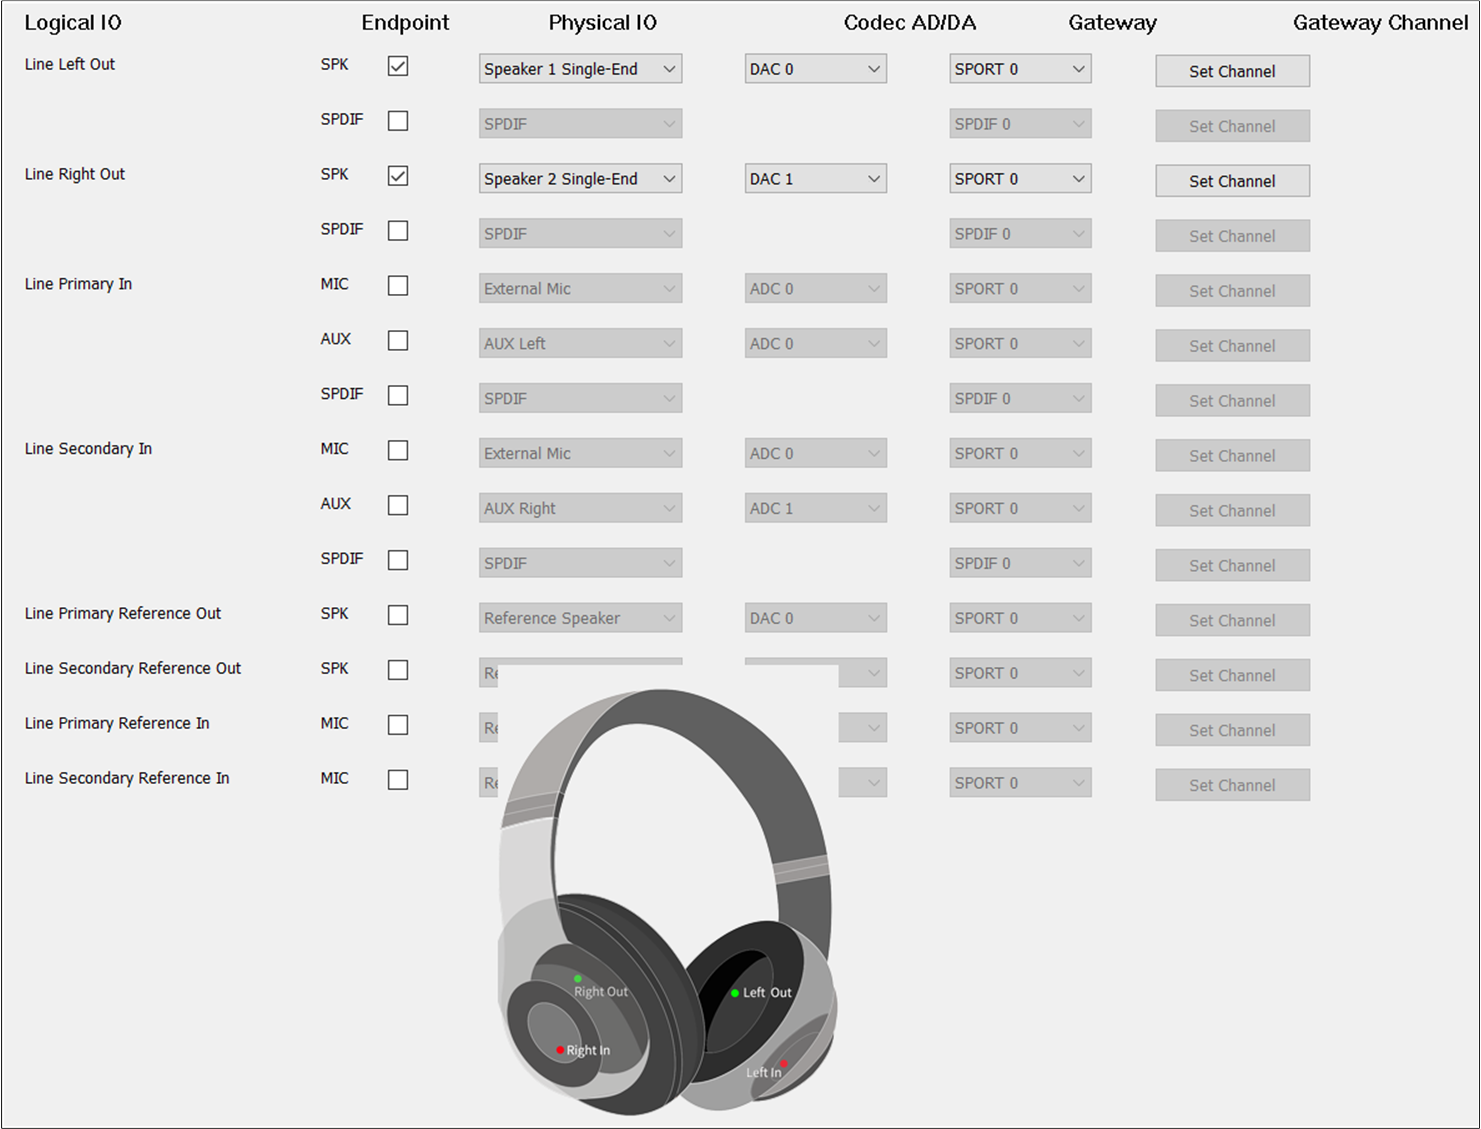Click the red Left In dot on headphone
1481x1129 pixels.
784,1063
